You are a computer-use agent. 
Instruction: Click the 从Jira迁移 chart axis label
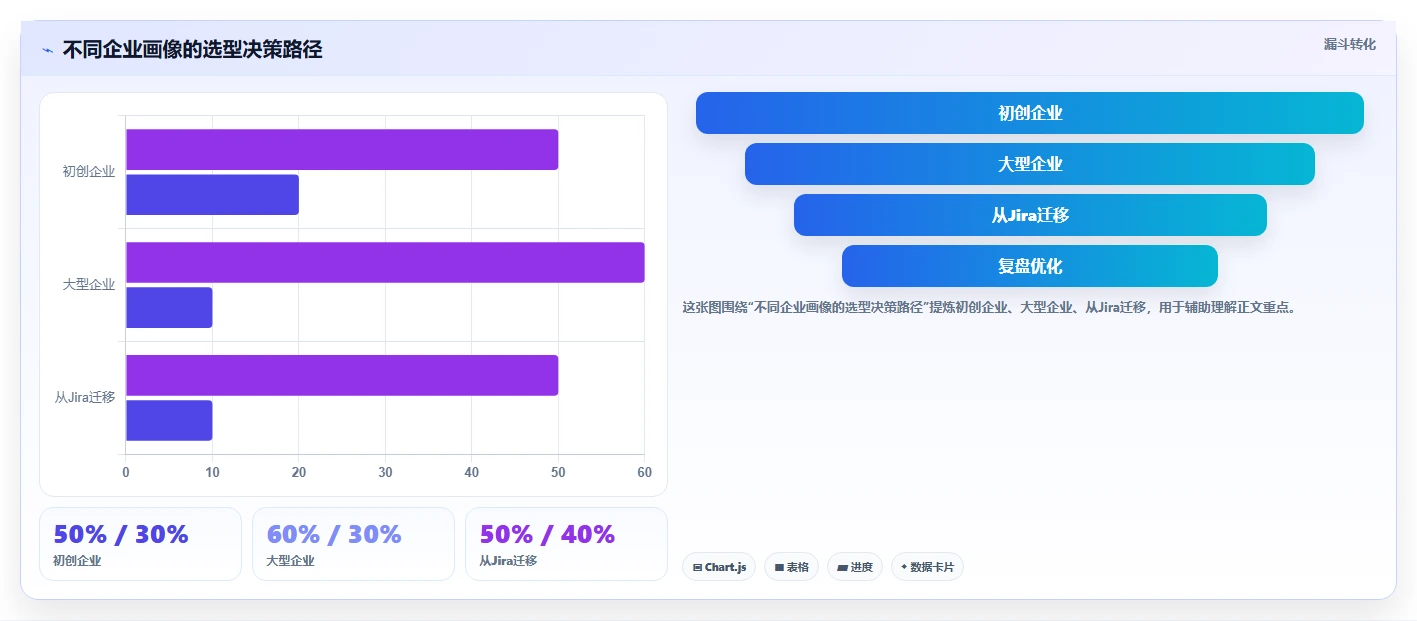click(85, 397)
